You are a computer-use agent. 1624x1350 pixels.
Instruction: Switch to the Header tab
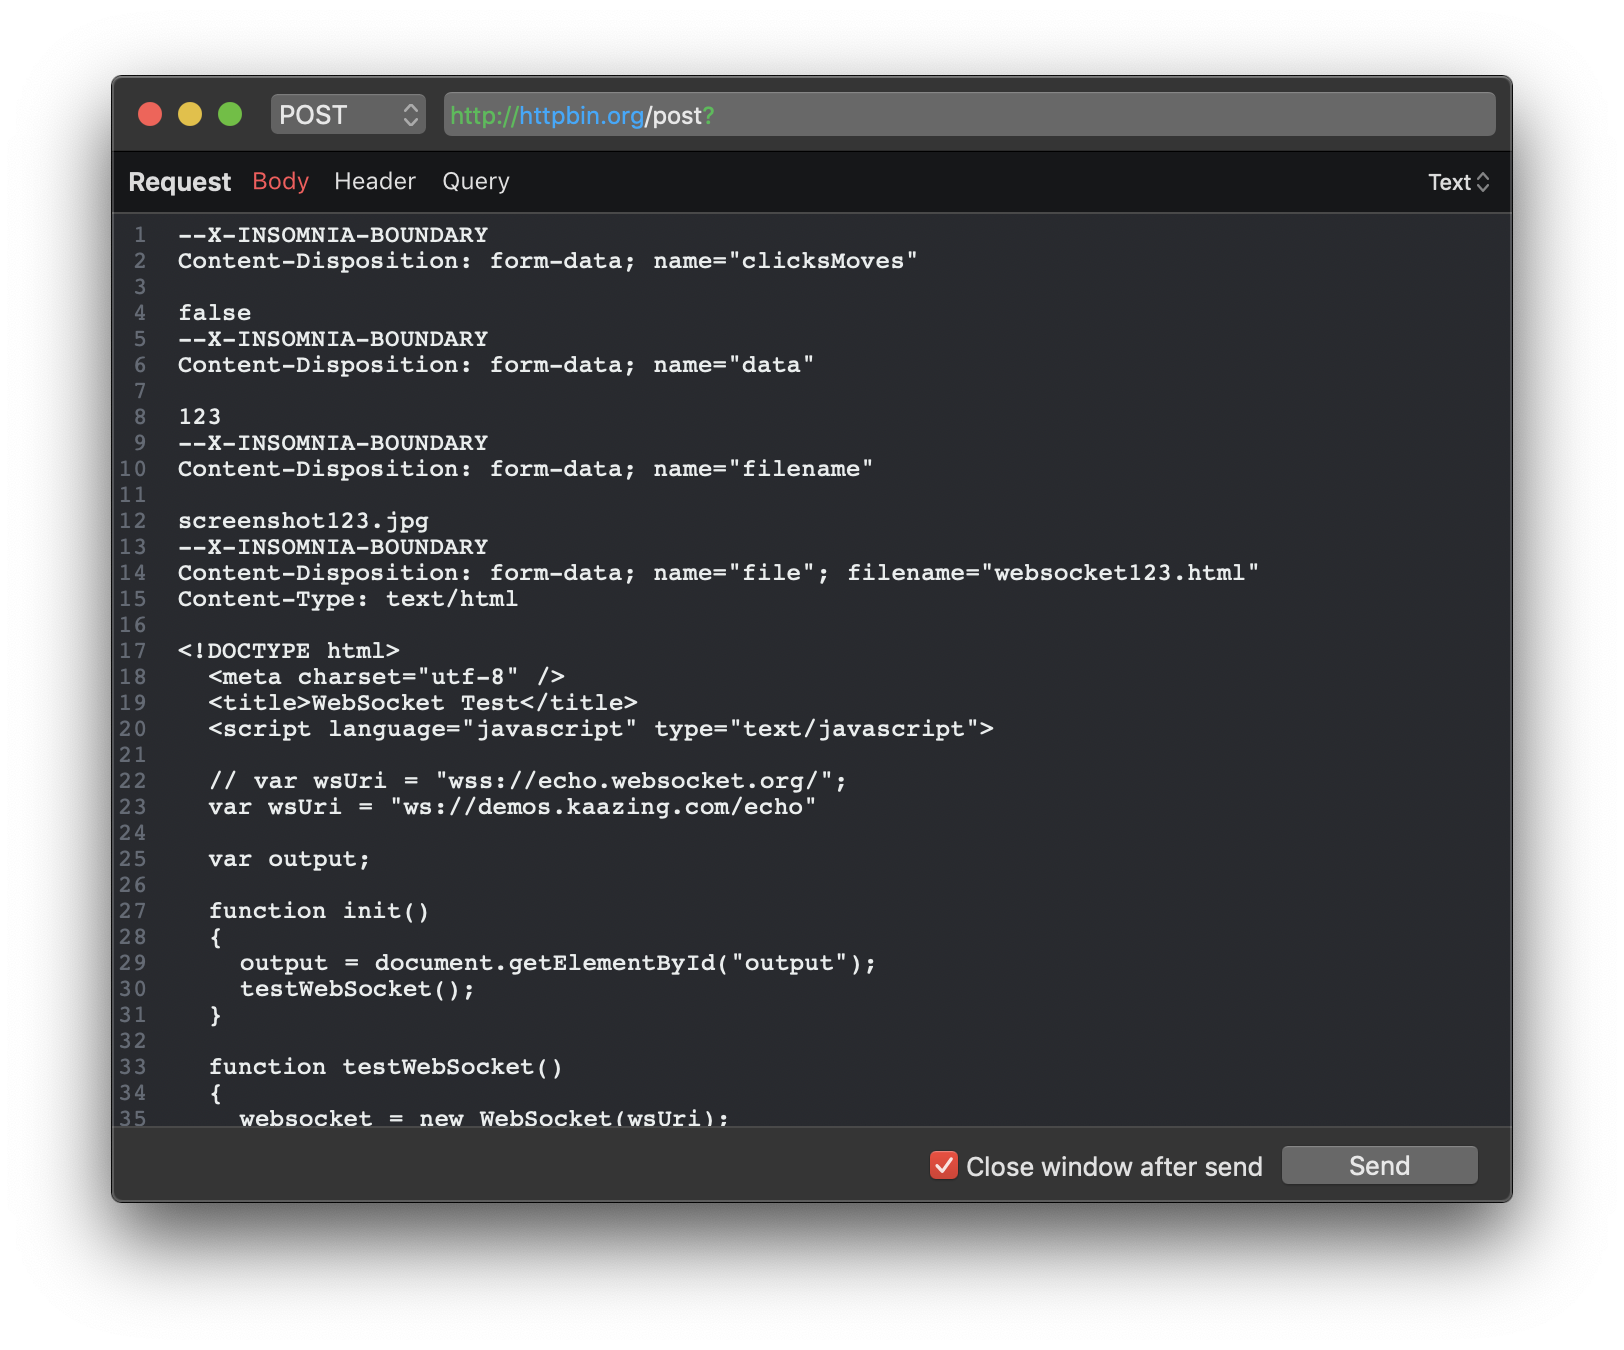[x=375, y=181]
